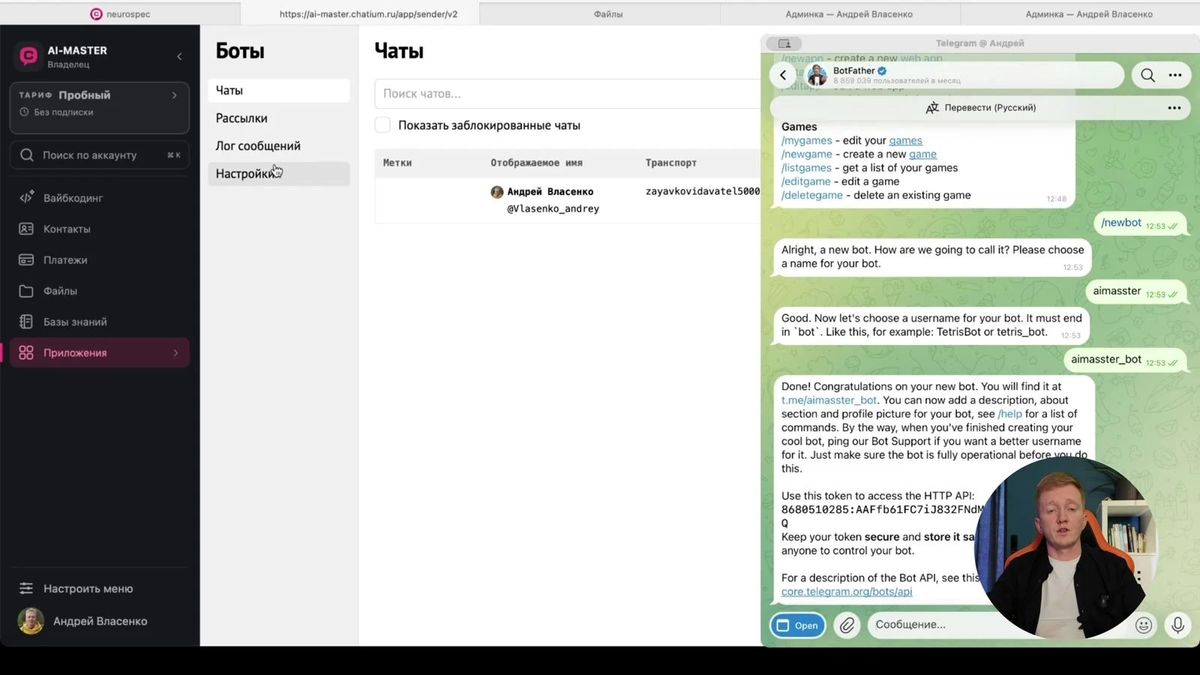Viewport: 1200px width, 675px height.
Task: Focus the Поиск по аккаунту search field
Action: tap(99, 155)
